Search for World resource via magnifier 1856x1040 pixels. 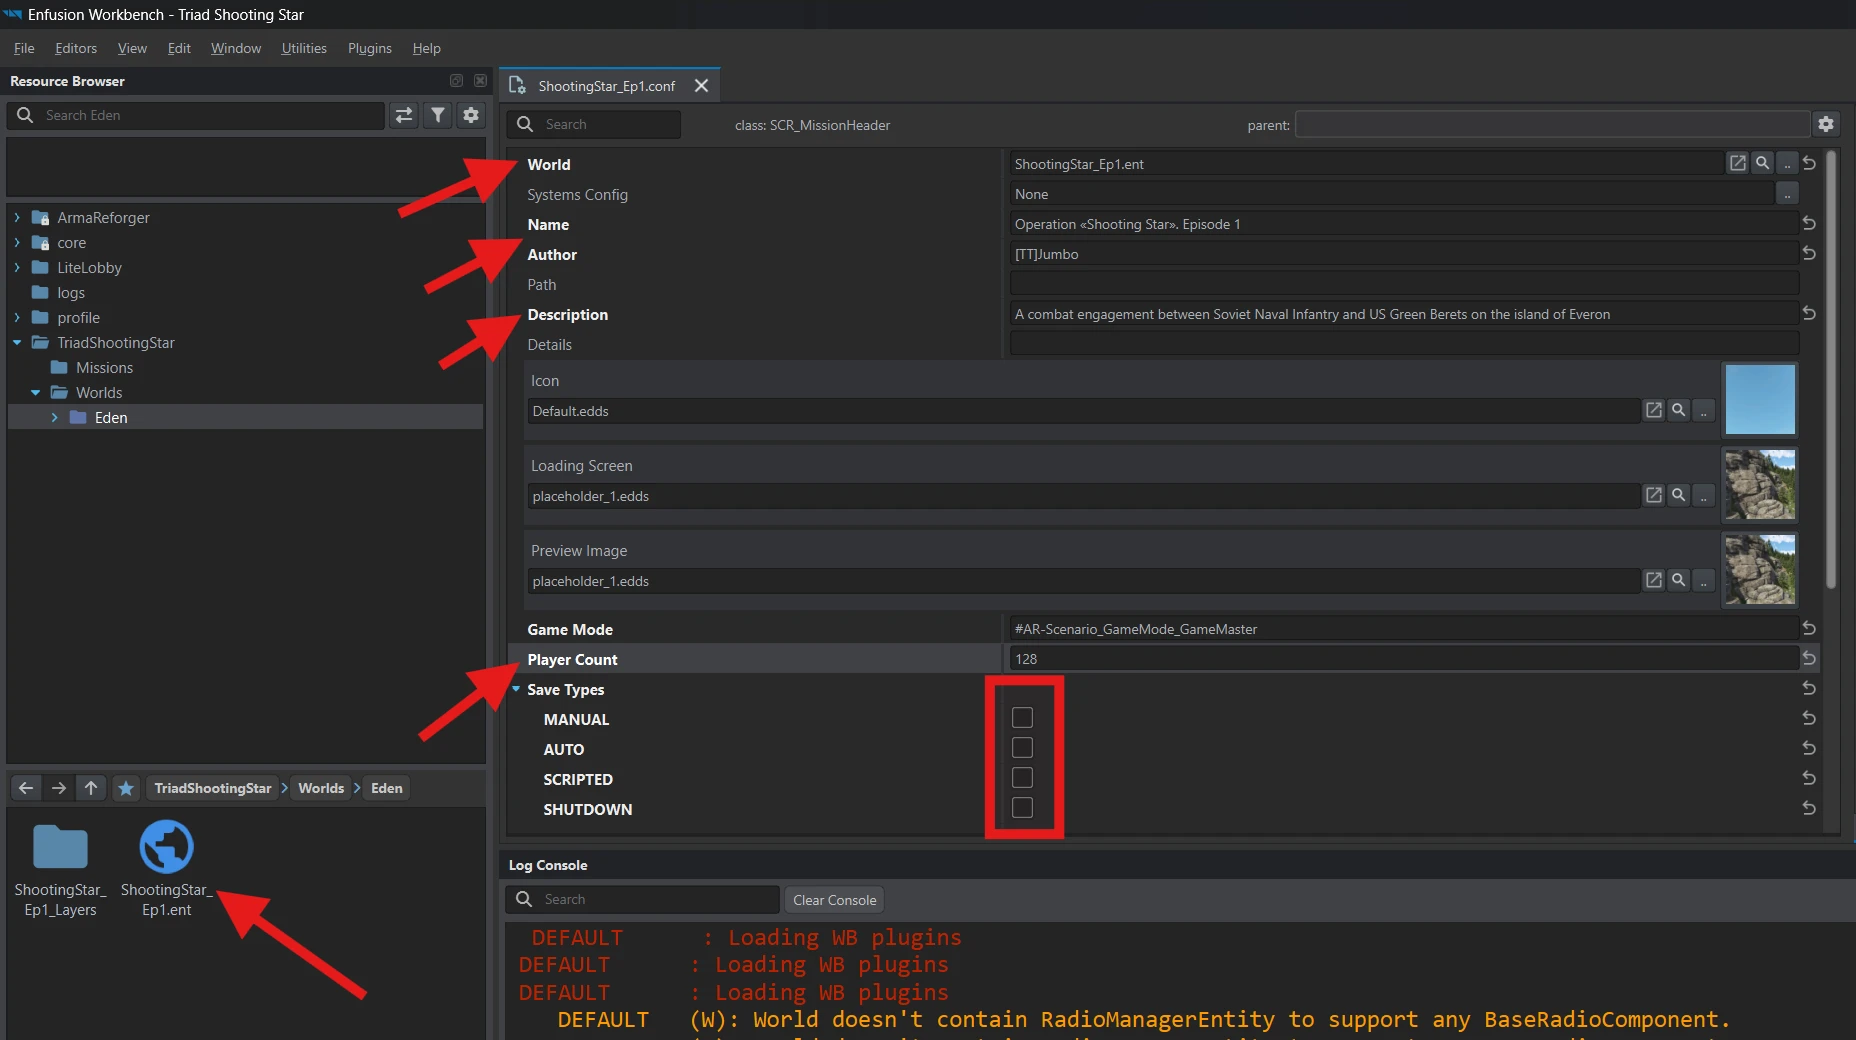[1762, 163]
